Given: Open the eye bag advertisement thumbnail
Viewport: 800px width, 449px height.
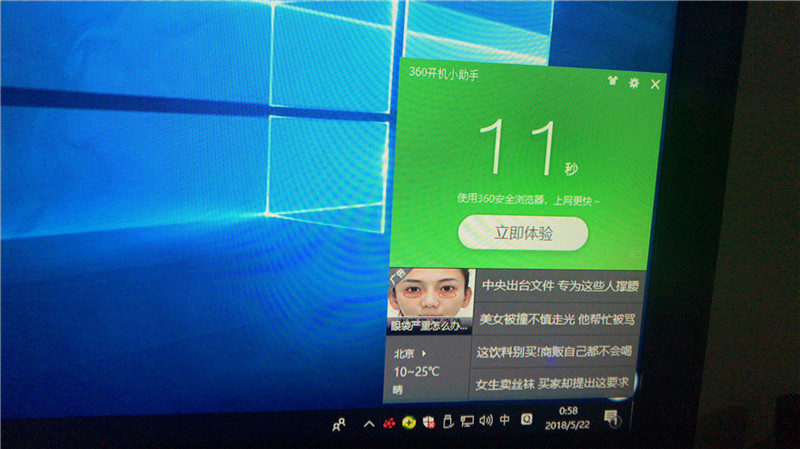Looking at the screenshot, I should (430, 301).
